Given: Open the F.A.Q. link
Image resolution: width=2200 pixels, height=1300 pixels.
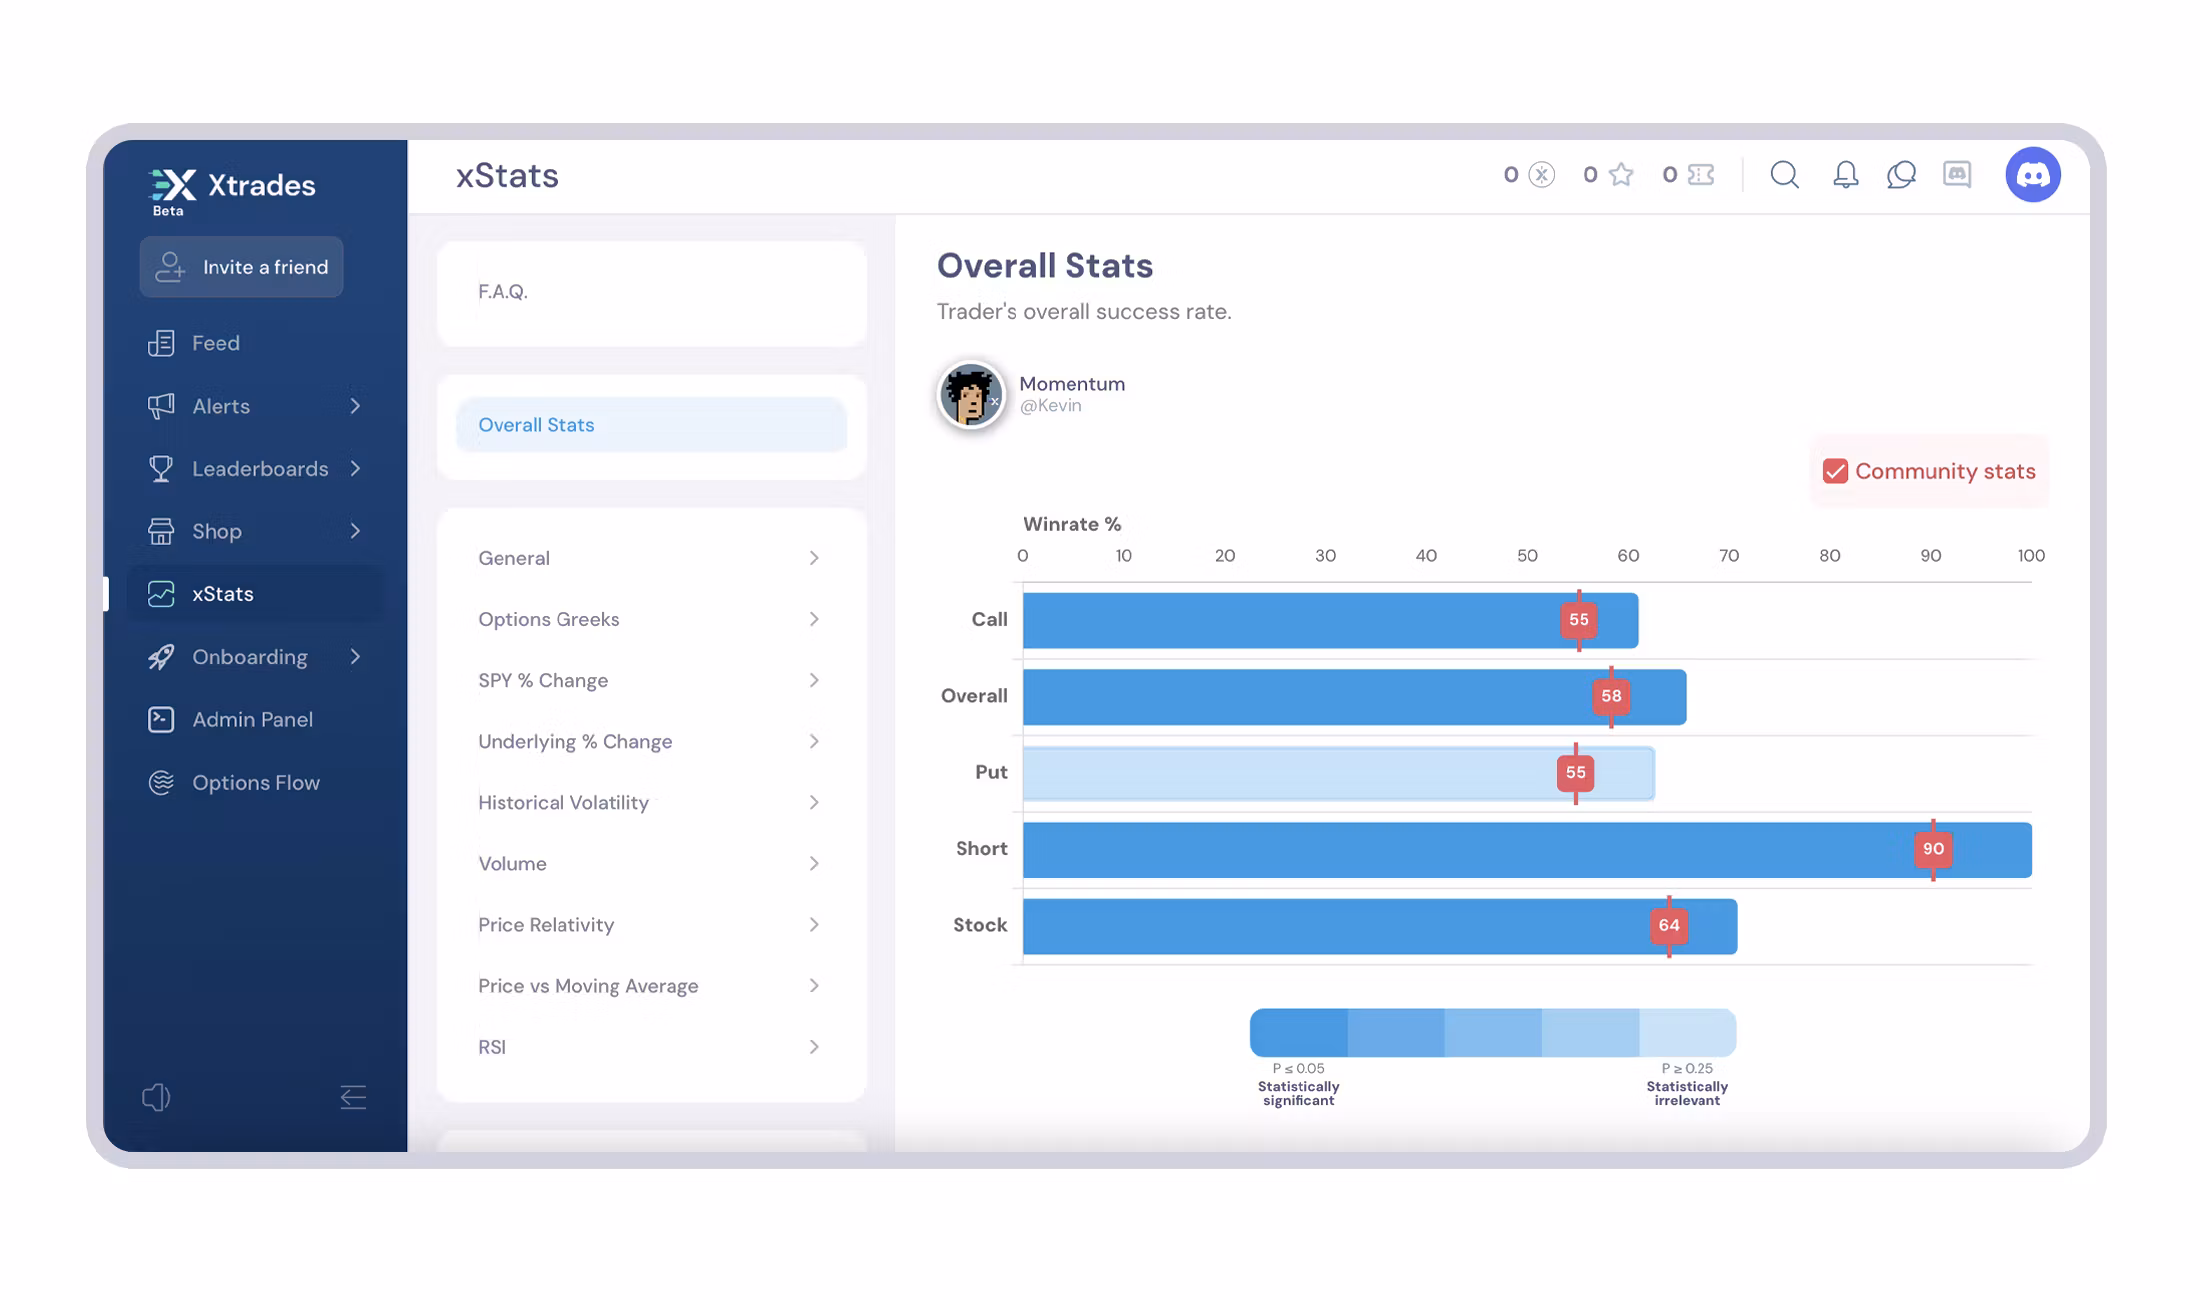Looking at the screenshot, I should pos(503,291).
